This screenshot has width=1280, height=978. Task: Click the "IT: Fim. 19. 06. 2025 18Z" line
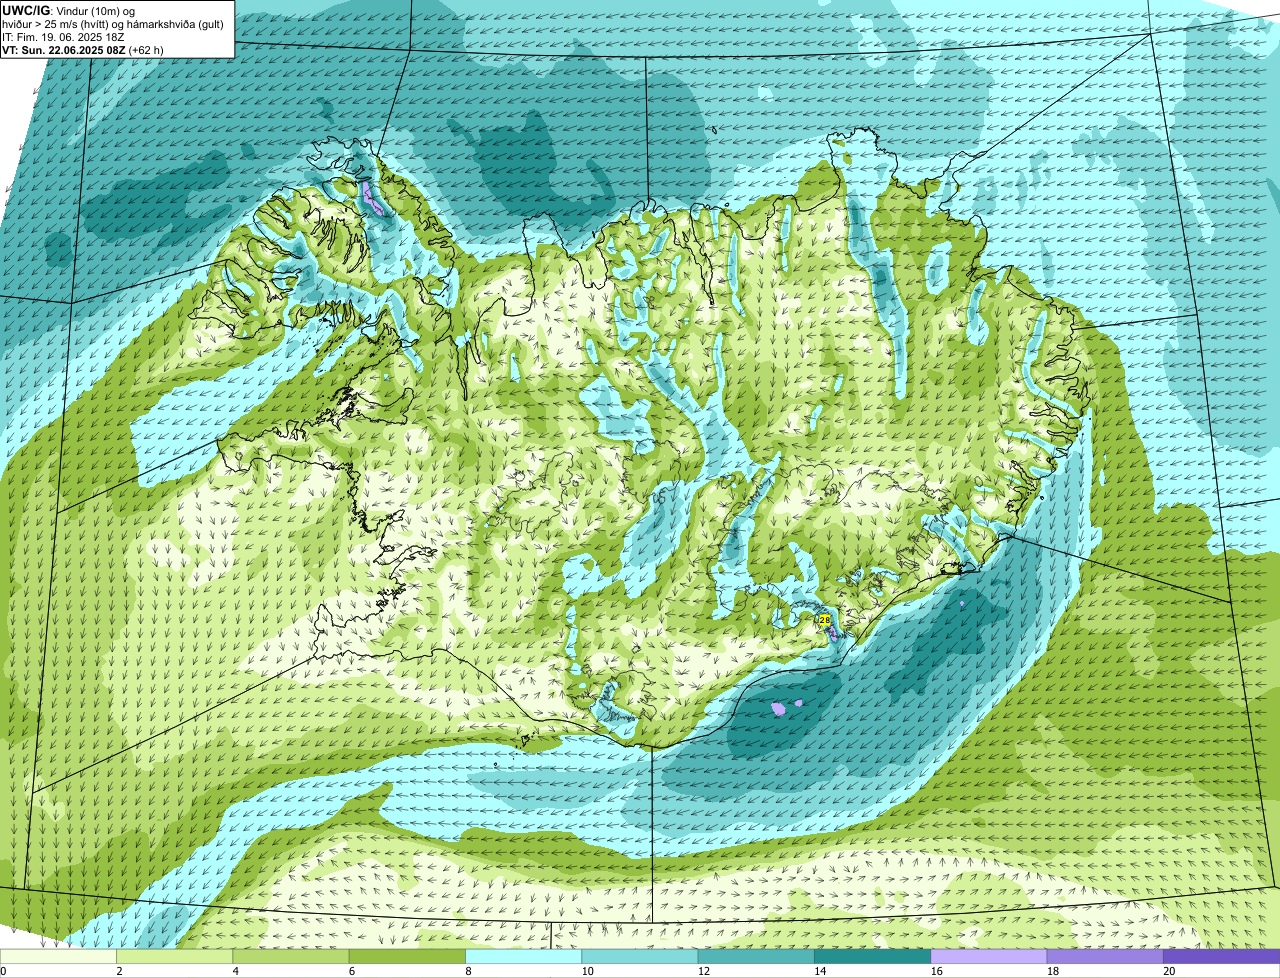pos(63,36)
